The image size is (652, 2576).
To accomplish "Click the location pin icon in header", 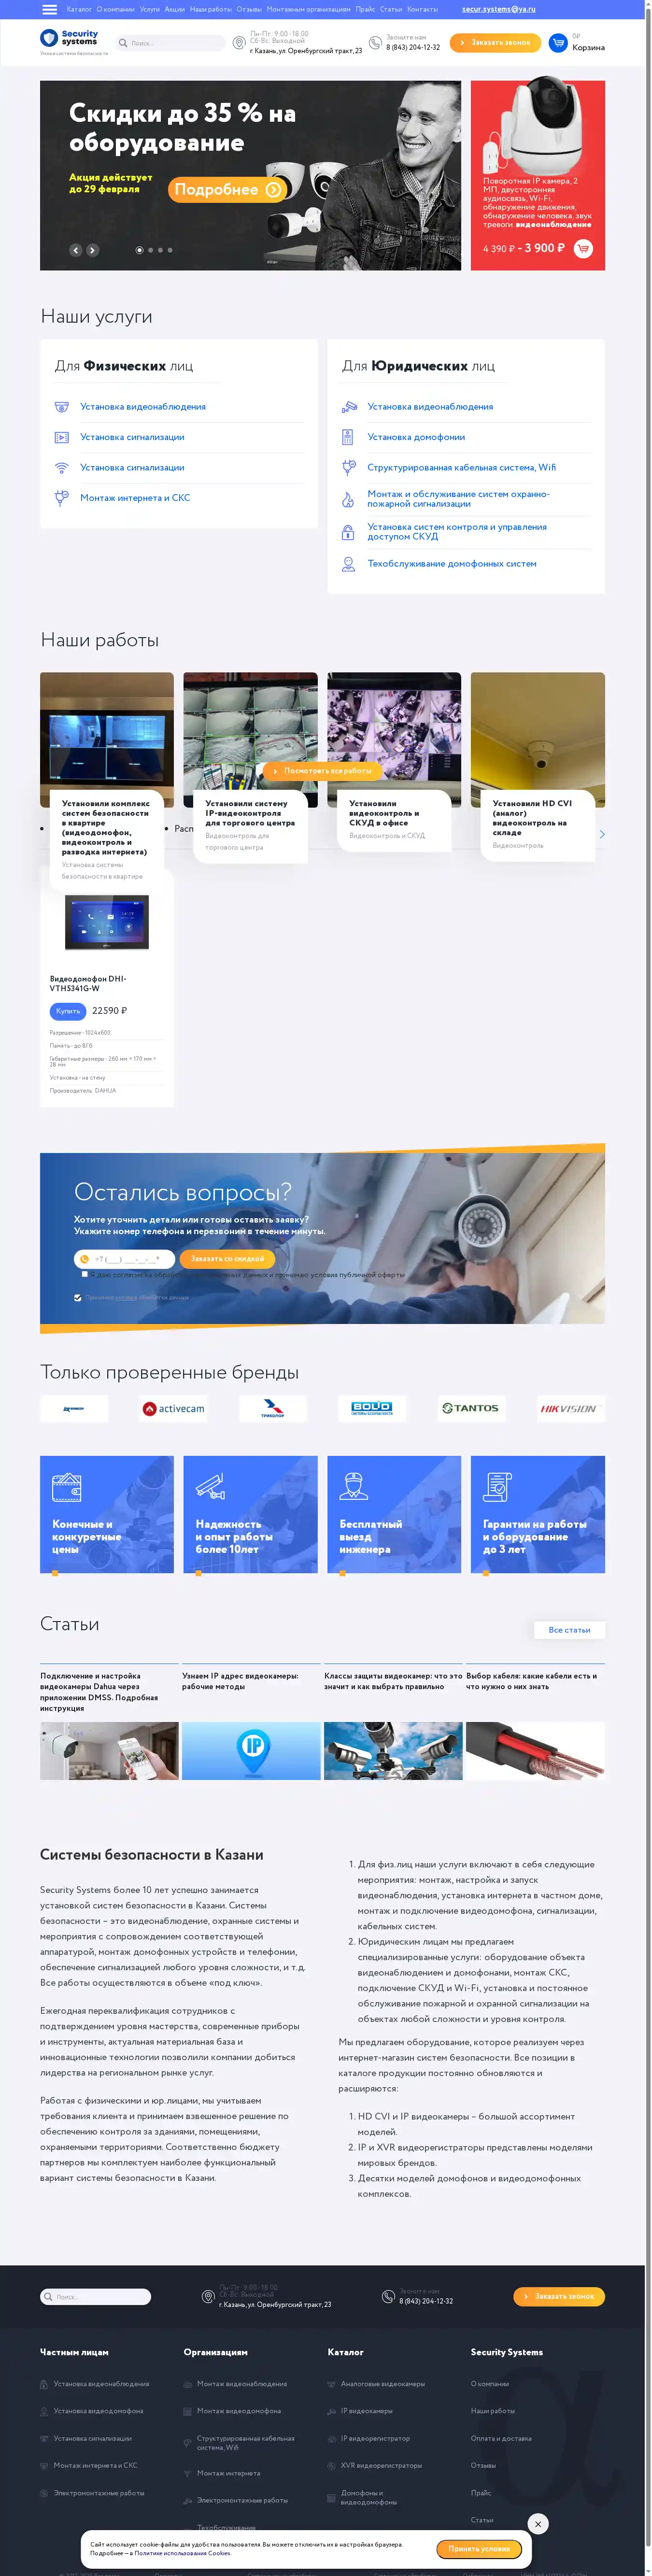I will tap(239, 43).
